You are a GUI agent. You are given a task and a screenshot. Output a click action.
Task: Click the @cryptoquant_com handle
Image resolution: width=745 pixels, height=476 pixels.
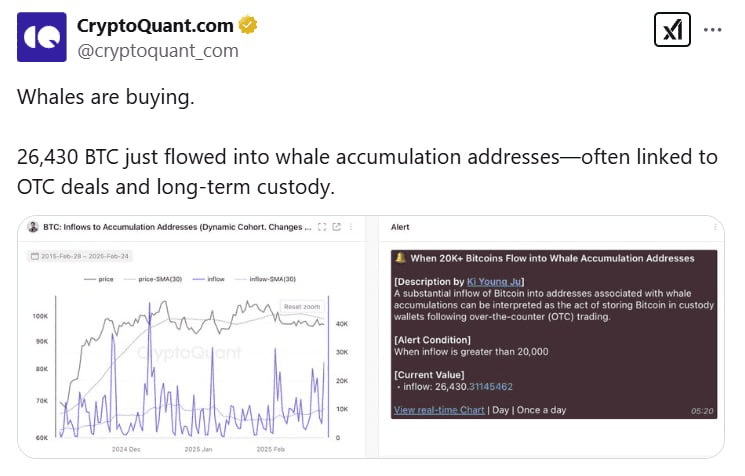(158, 50)
